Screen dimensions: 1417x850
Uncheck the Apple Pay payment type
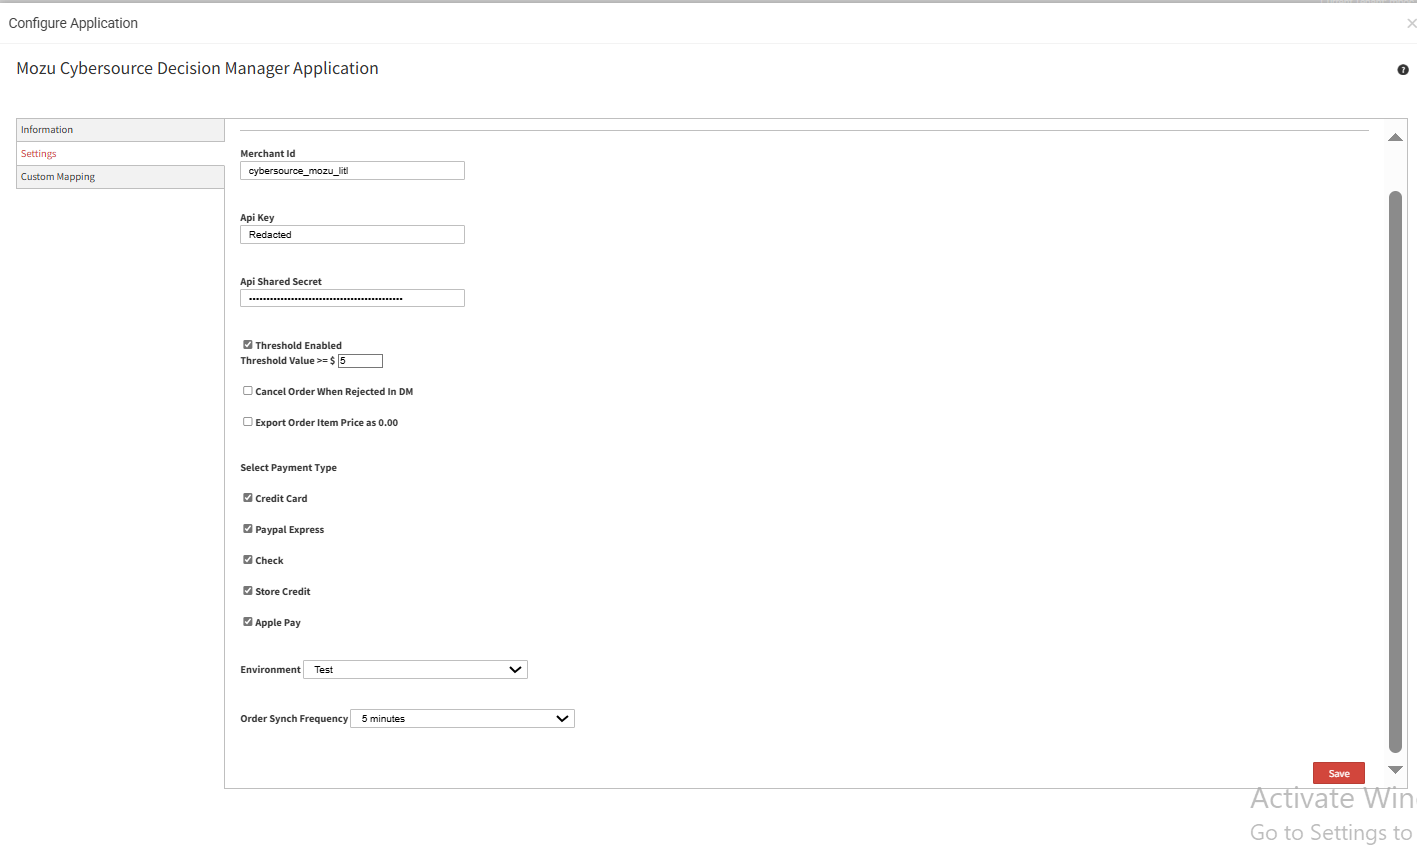click(247, 621)
